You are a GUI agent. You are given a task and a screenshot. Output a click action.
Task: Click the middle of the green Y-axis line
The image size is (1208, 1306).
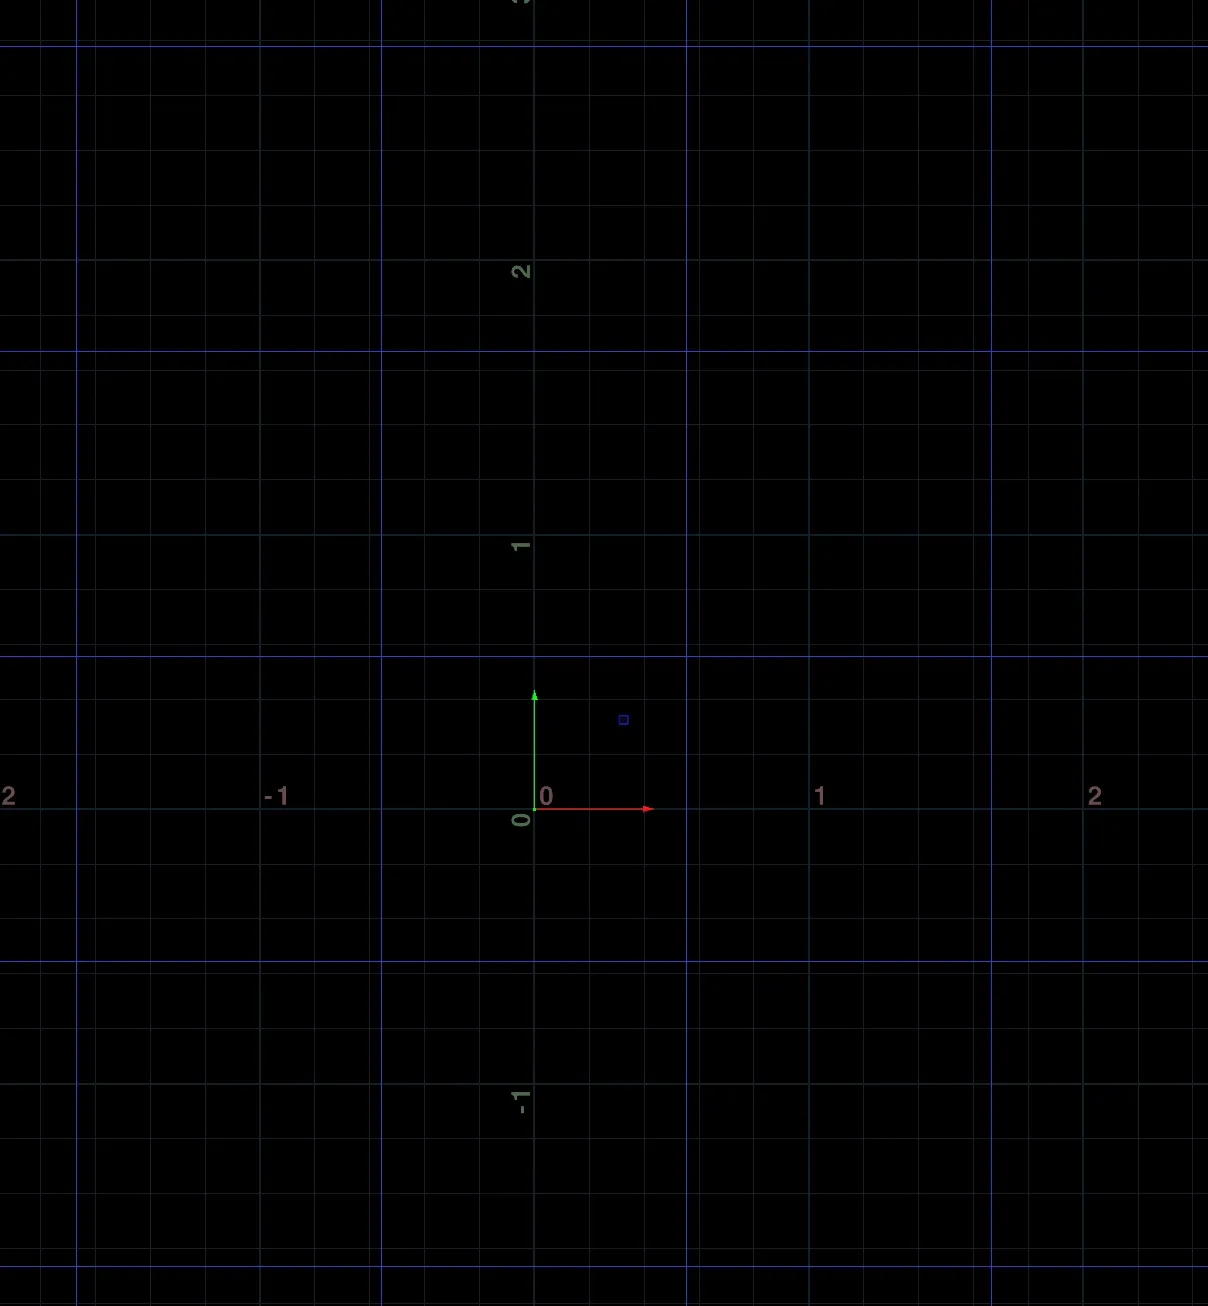535,752
